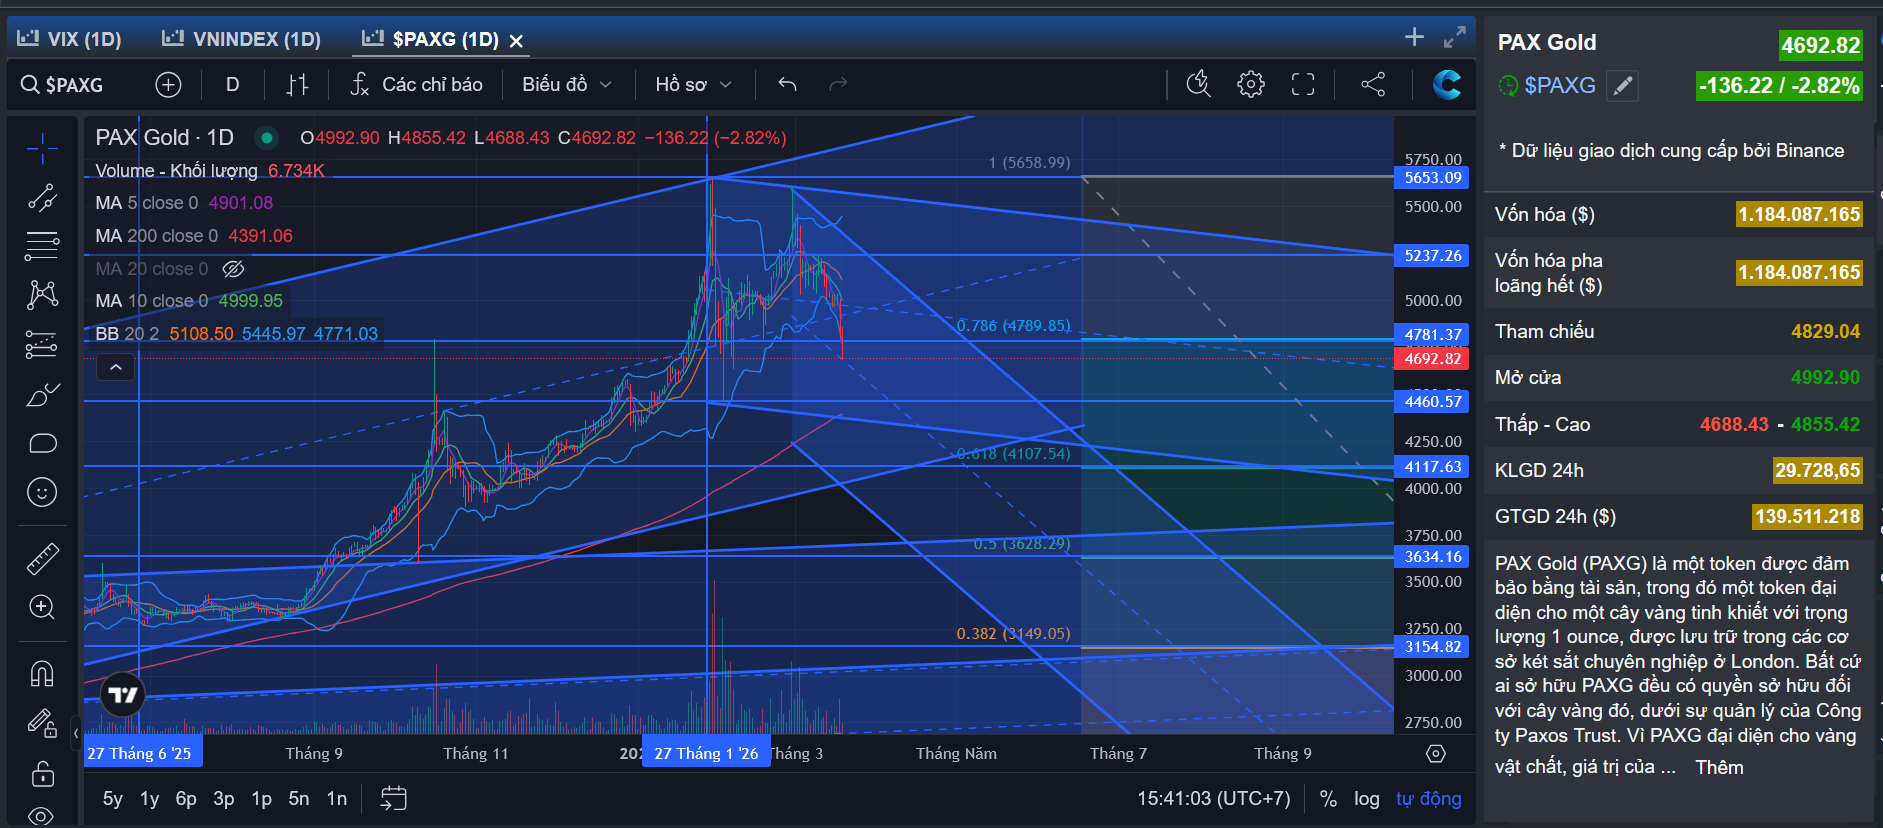Click the blue C logo icon

click(x=1446, y=85)
